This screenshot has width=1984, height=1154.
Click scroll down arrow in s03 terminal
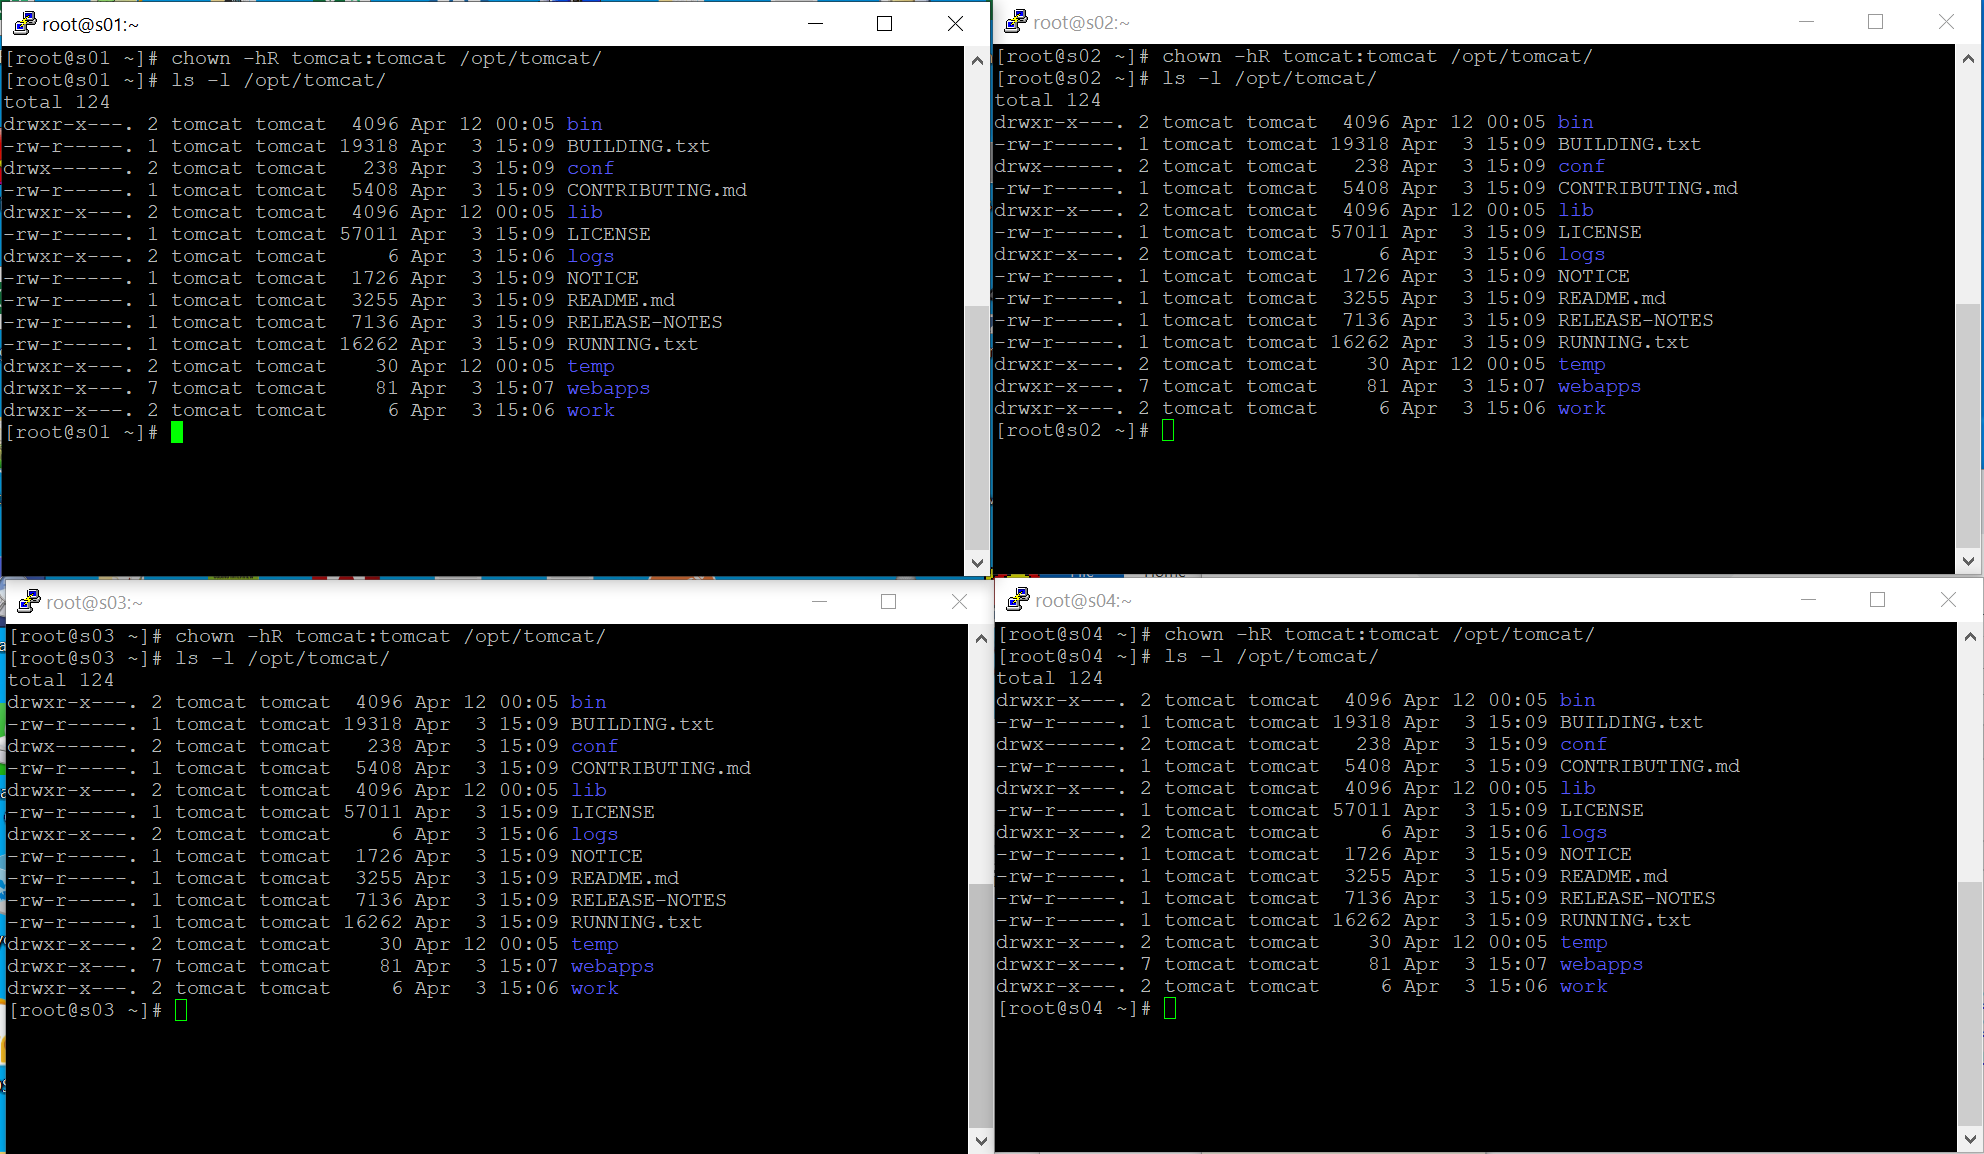click(x=981, y=1141)
